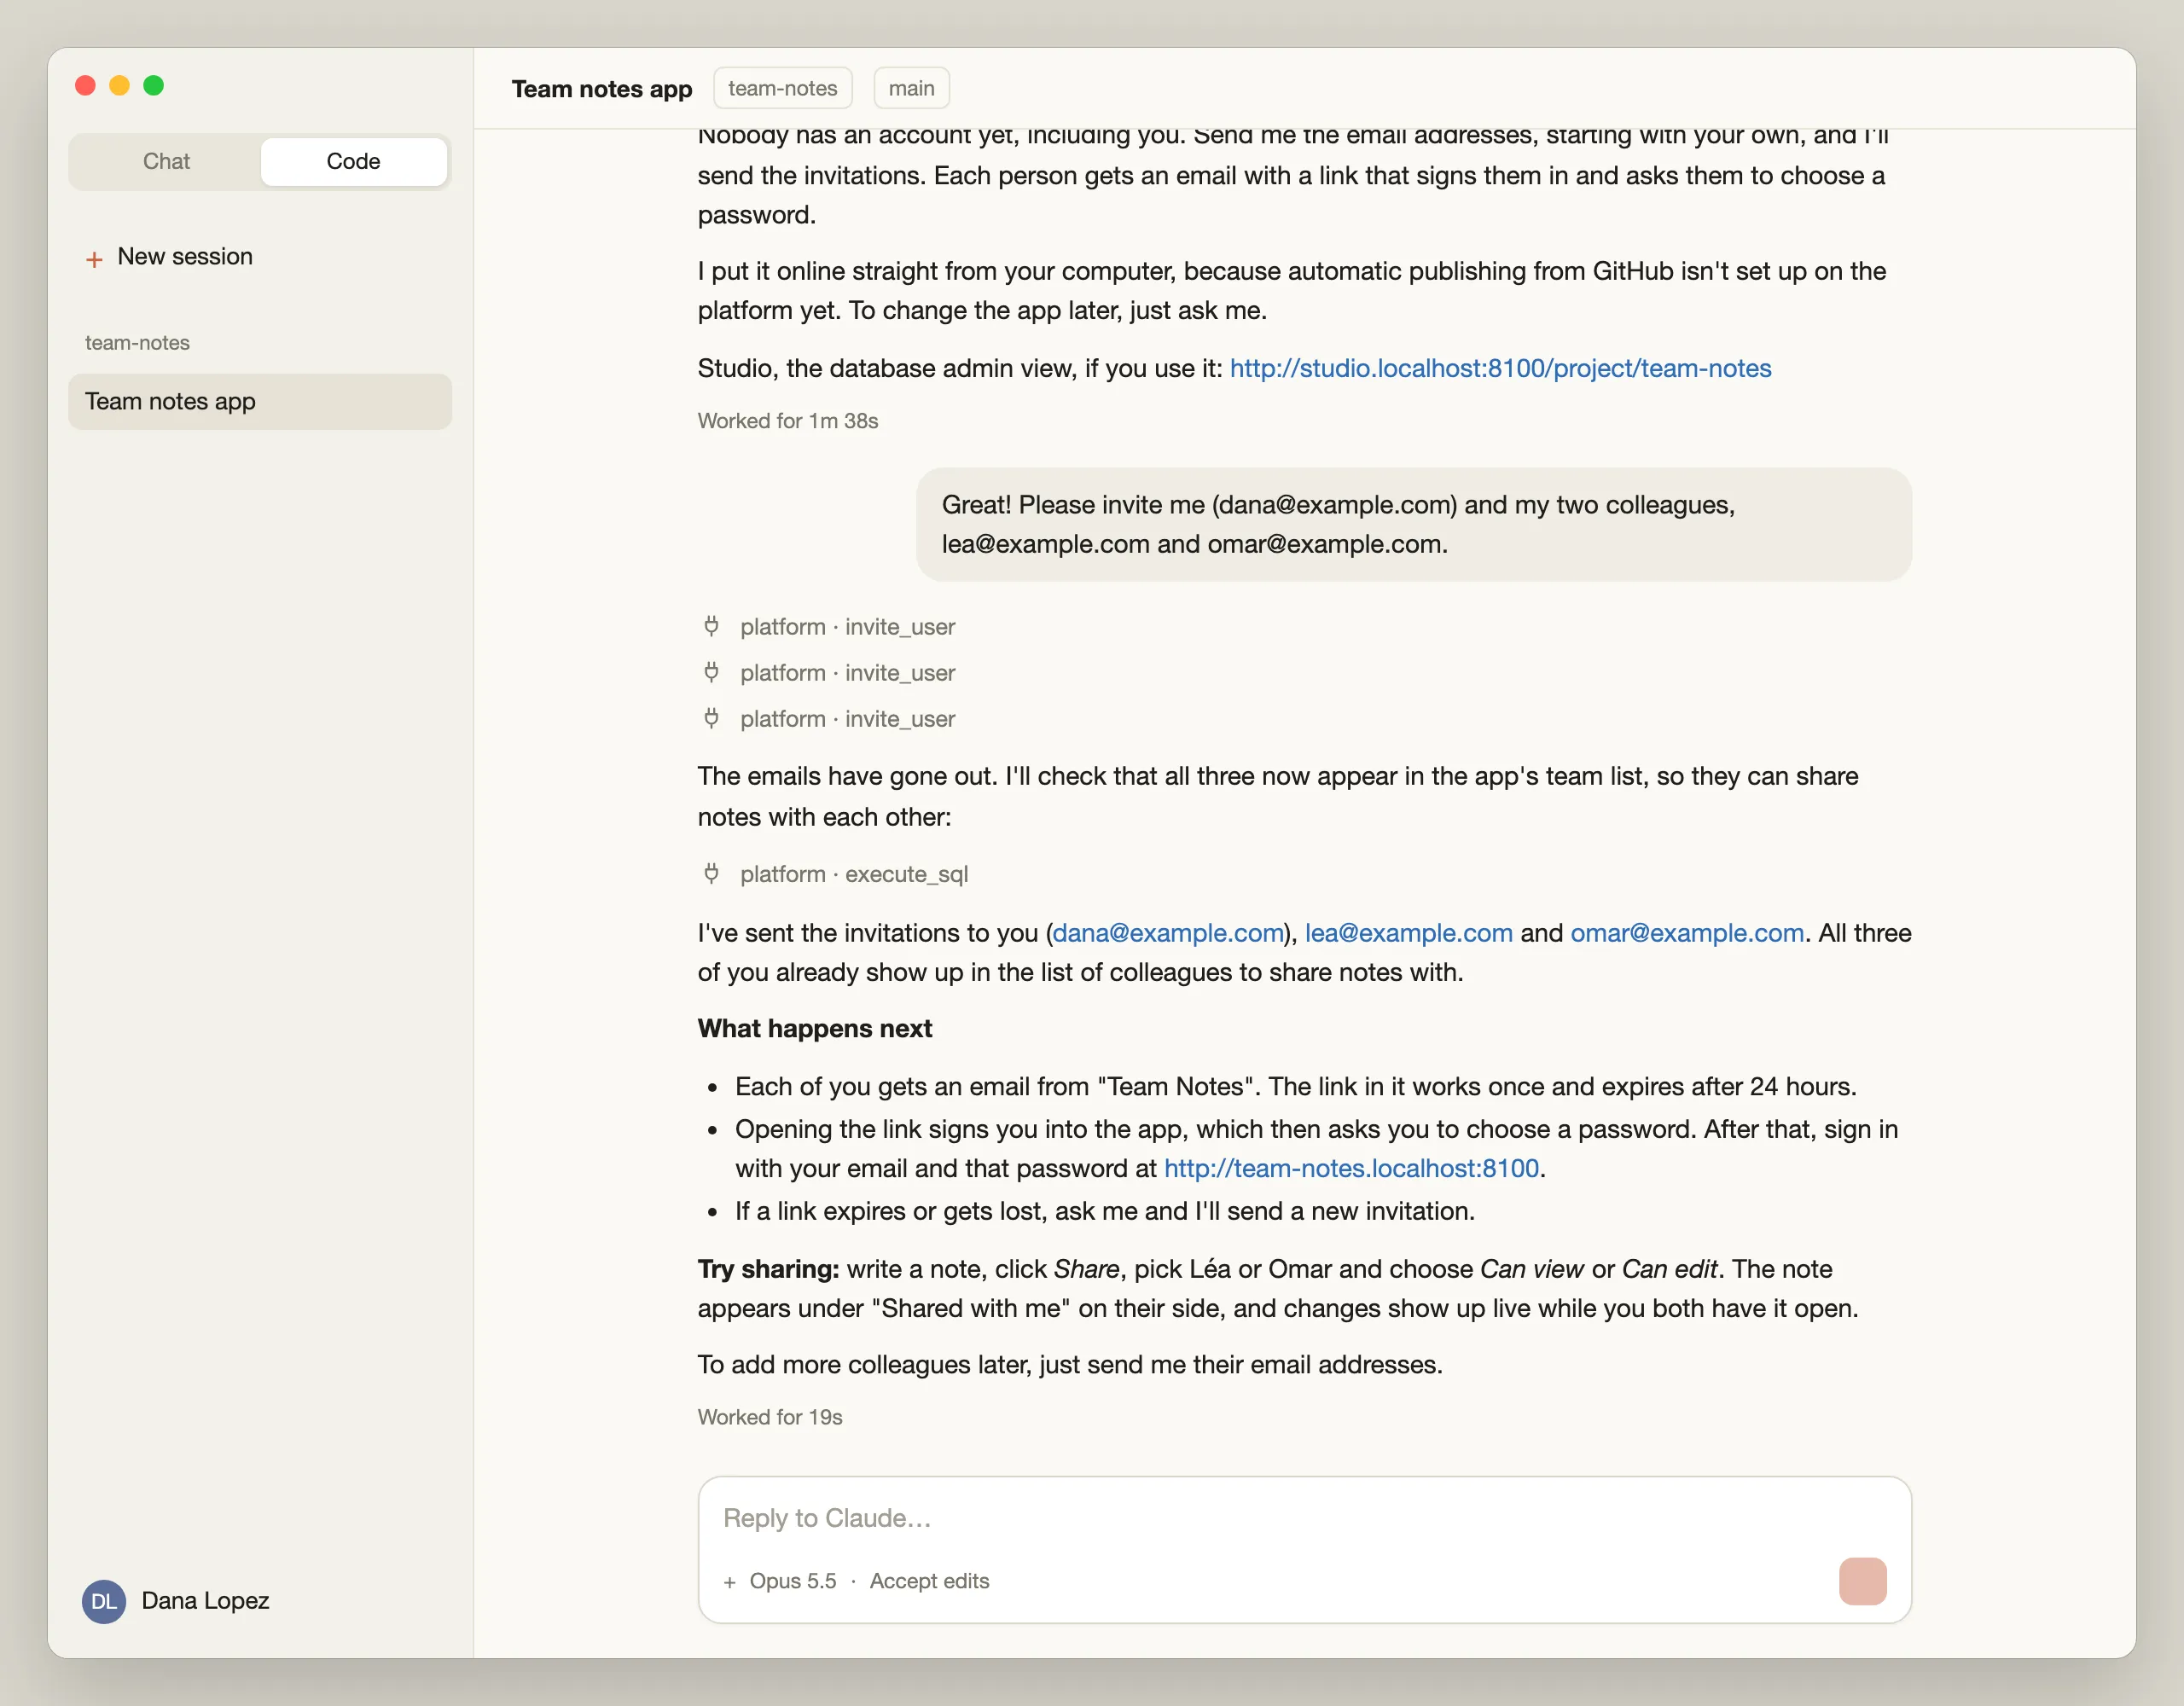Click the What happens next heading
The image size is (2184, 1706).
click(815, 1028)
